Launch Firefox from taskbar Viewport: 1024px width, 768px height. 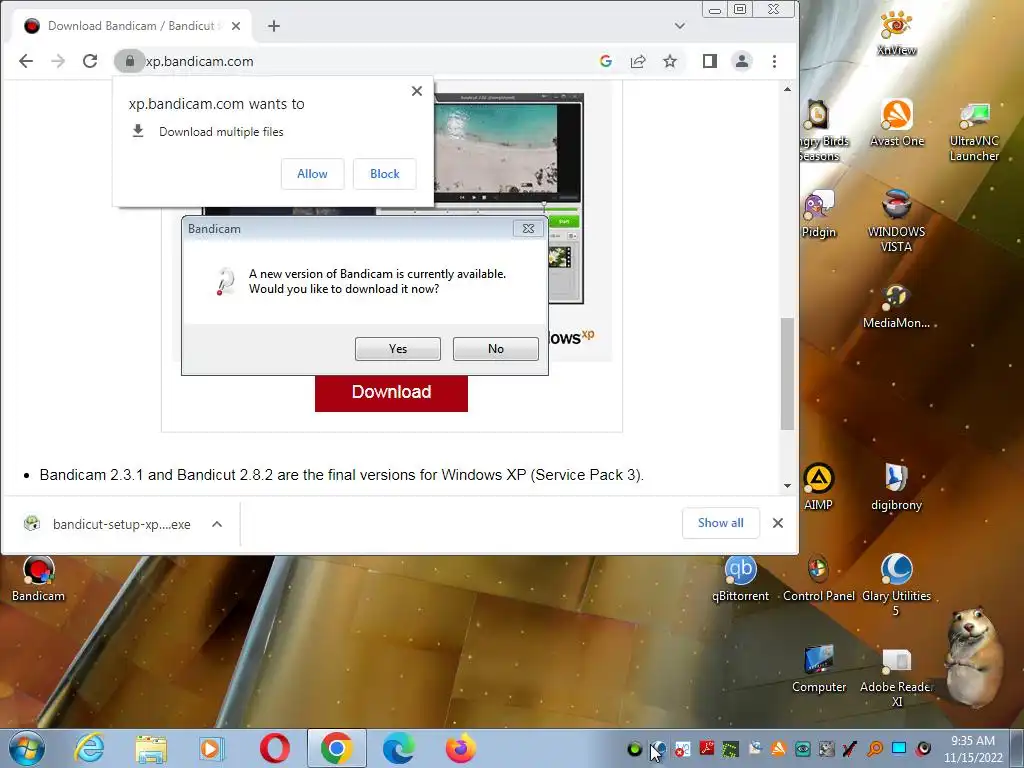coord(460,748)
